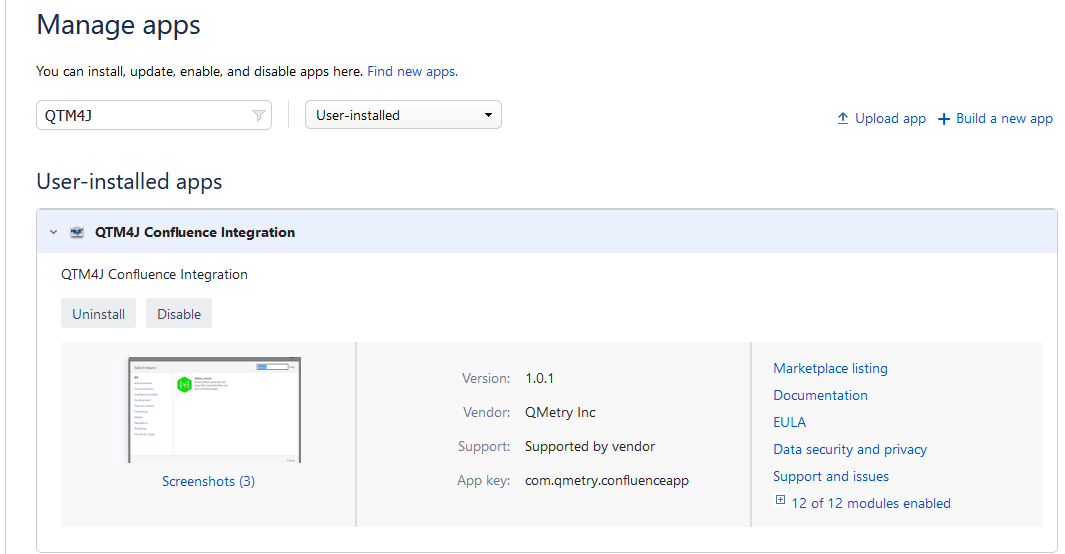1065x554 pixels.
Task: Expand the modules list plus icon
Action: point(780,500)
